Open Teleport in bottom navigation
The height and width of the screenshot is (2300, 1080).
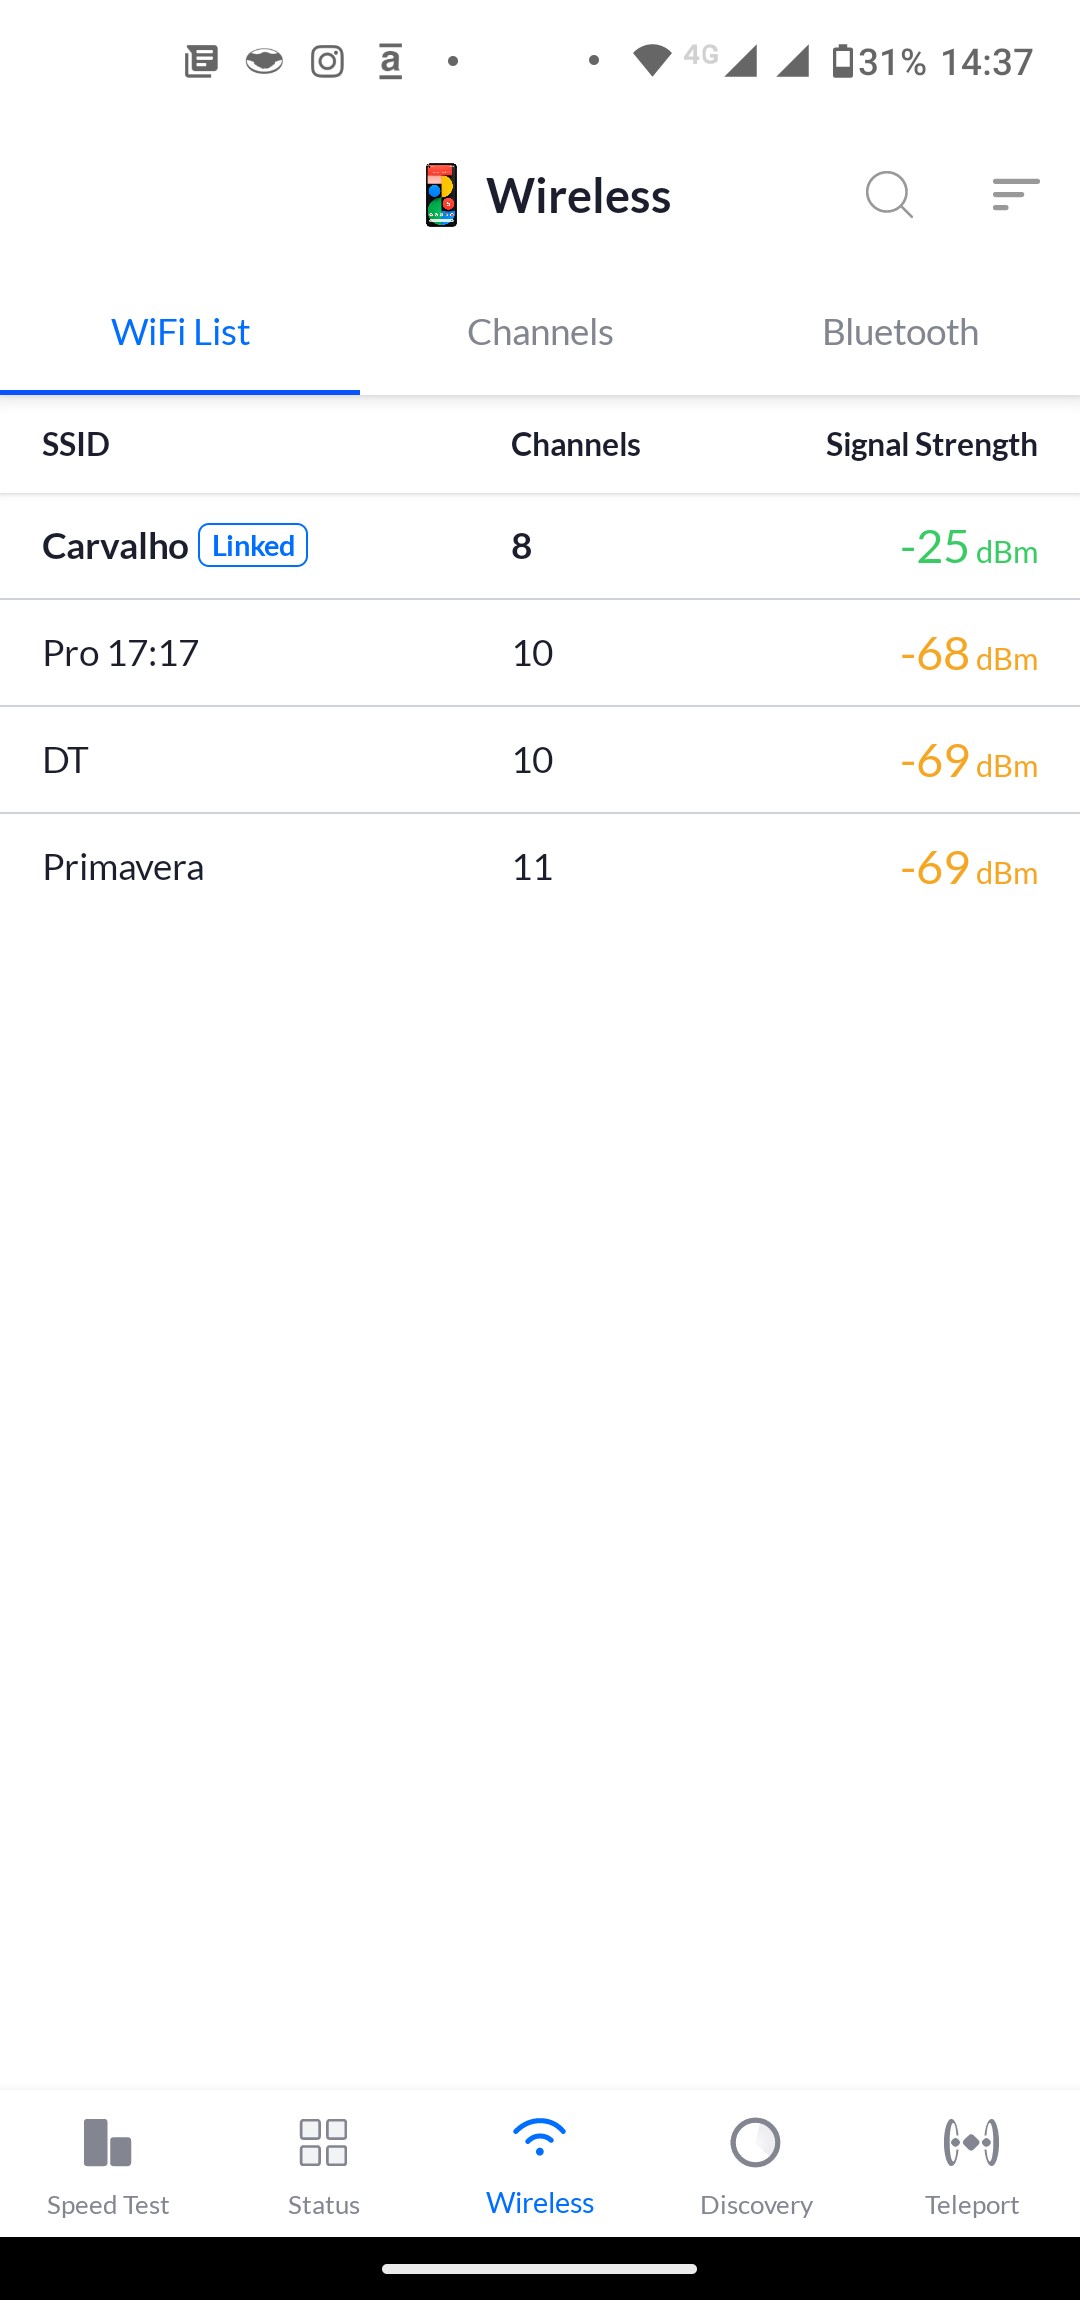coord(971,2164)
